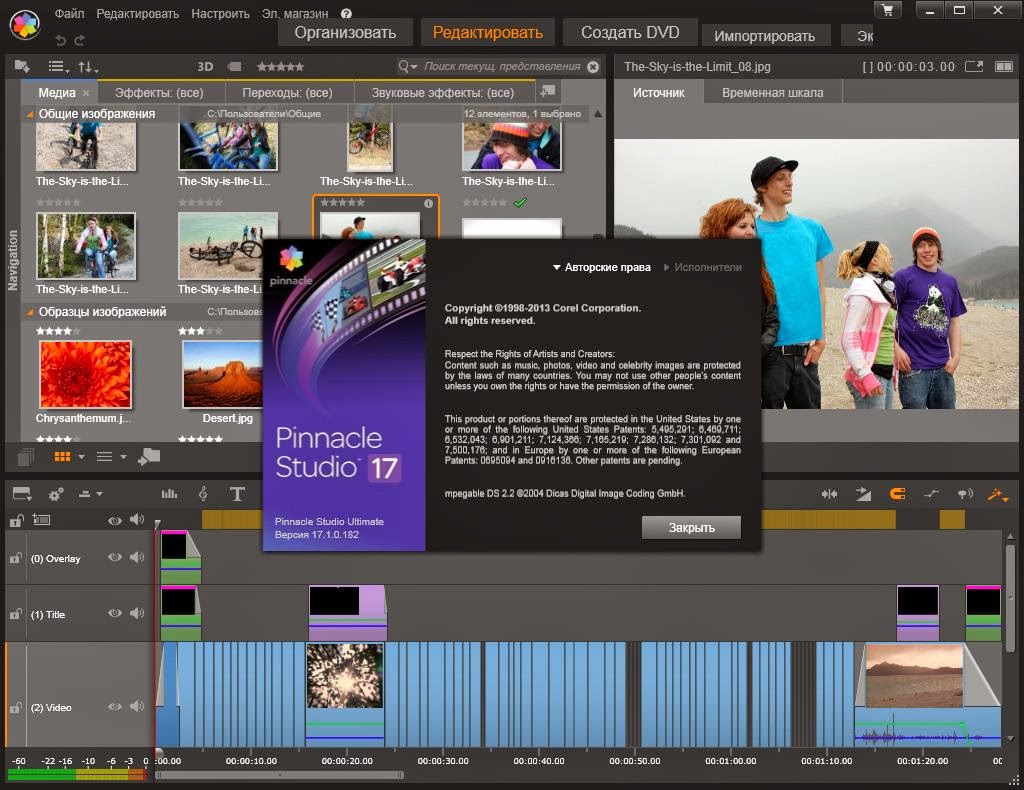Redo action with the redo arrow
Screen dimensions: 1024x790
[x=80, y=40]
